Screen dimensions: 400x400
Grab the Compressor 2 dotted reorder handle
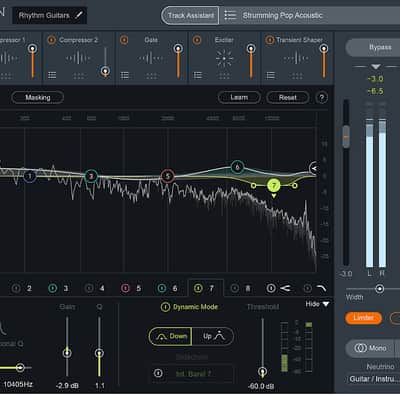[79, 76]
